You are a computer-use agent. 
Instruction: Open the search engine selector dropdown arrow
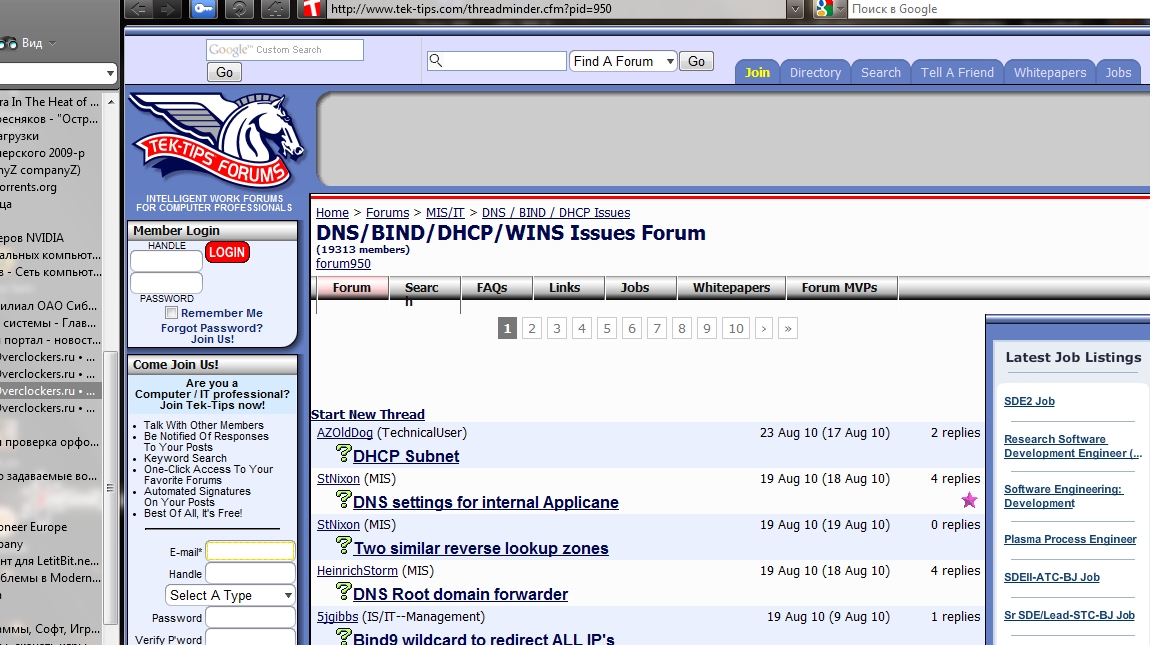pos(840,9)
